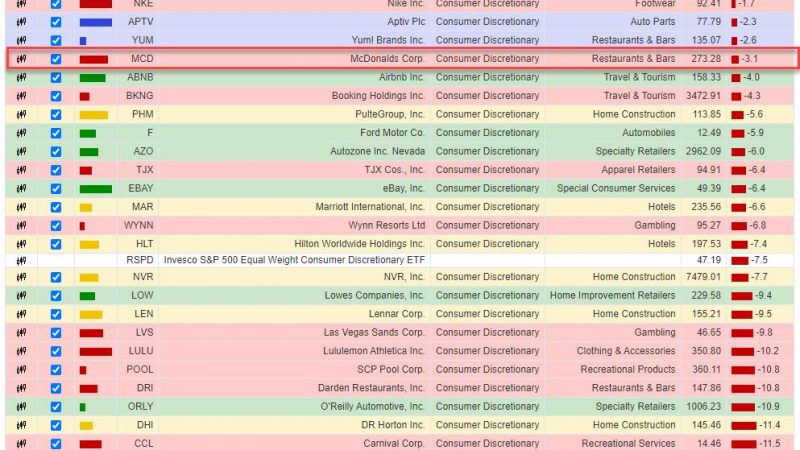Open the chart icon for APTV row
Screen dimensions: 800x450
tap(21, 22)
